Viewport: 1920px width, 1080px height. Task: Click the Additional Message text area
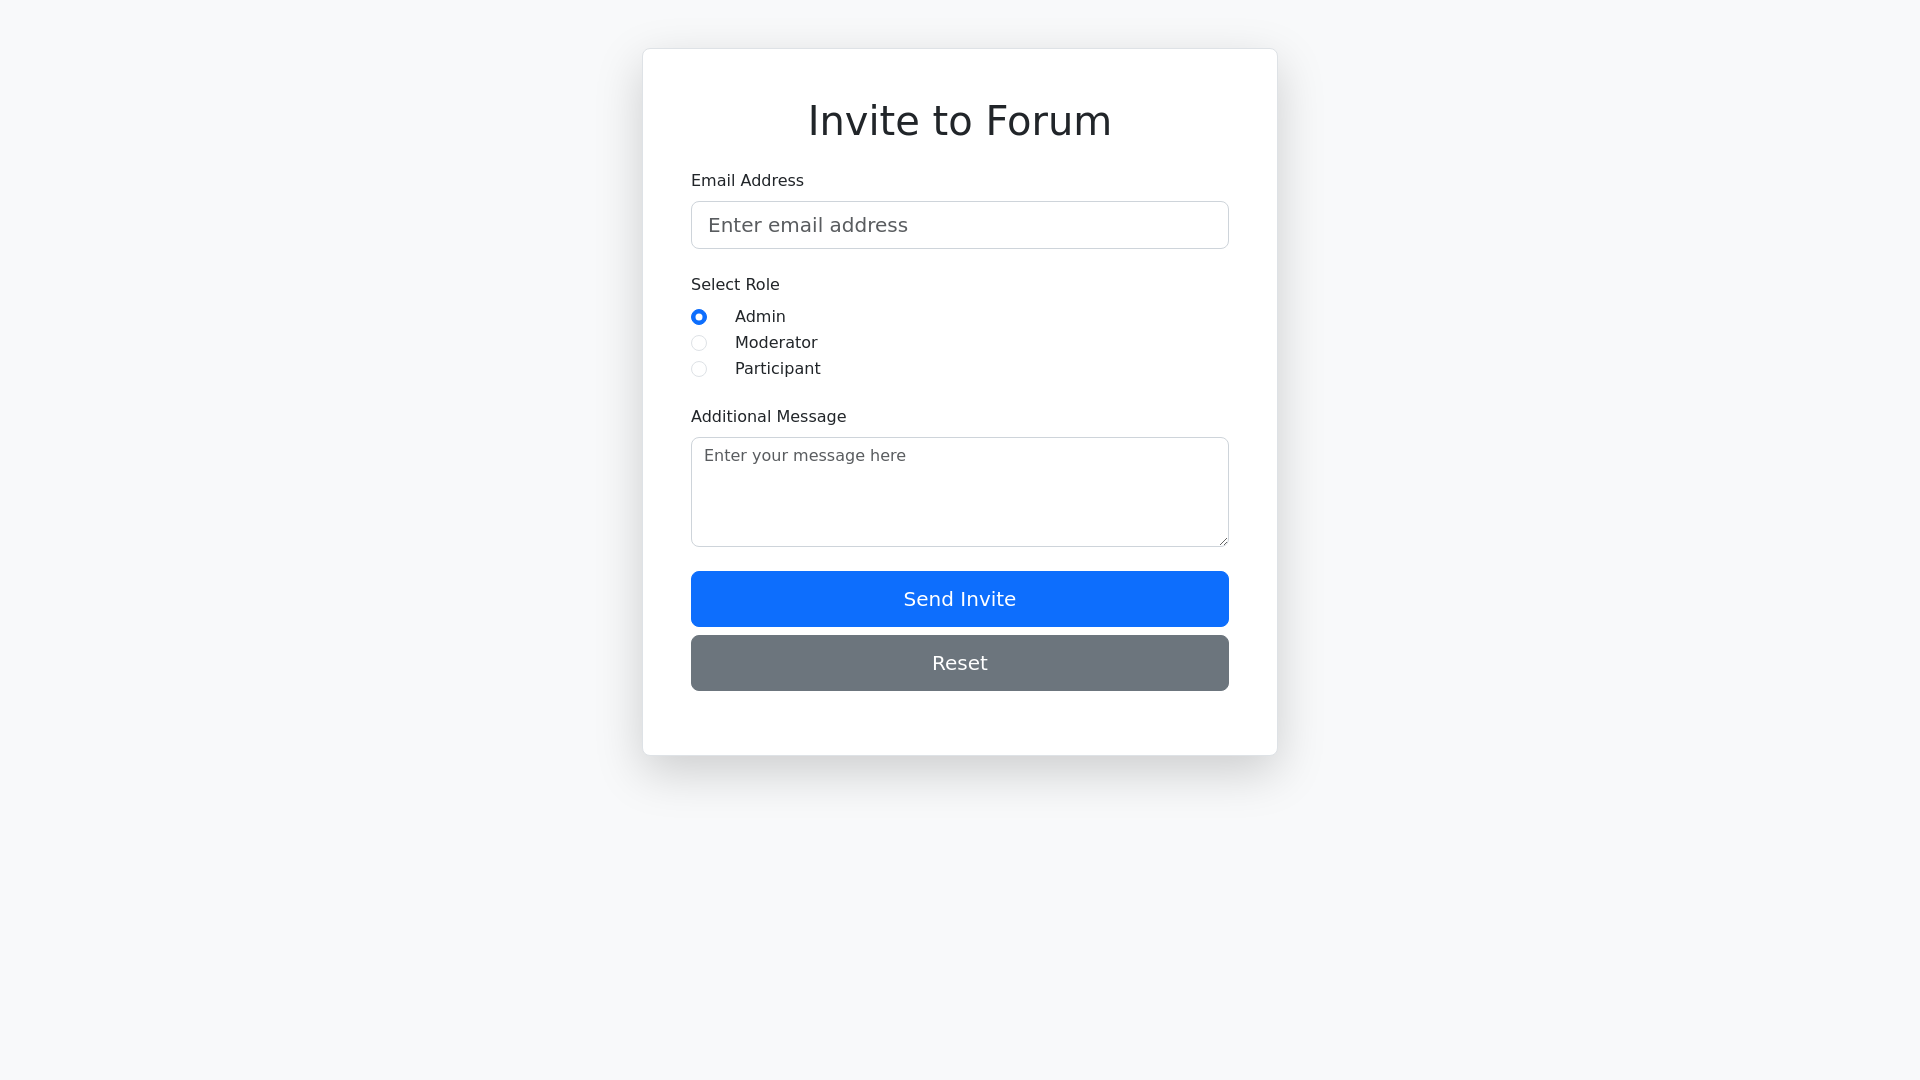pos(959,491)
